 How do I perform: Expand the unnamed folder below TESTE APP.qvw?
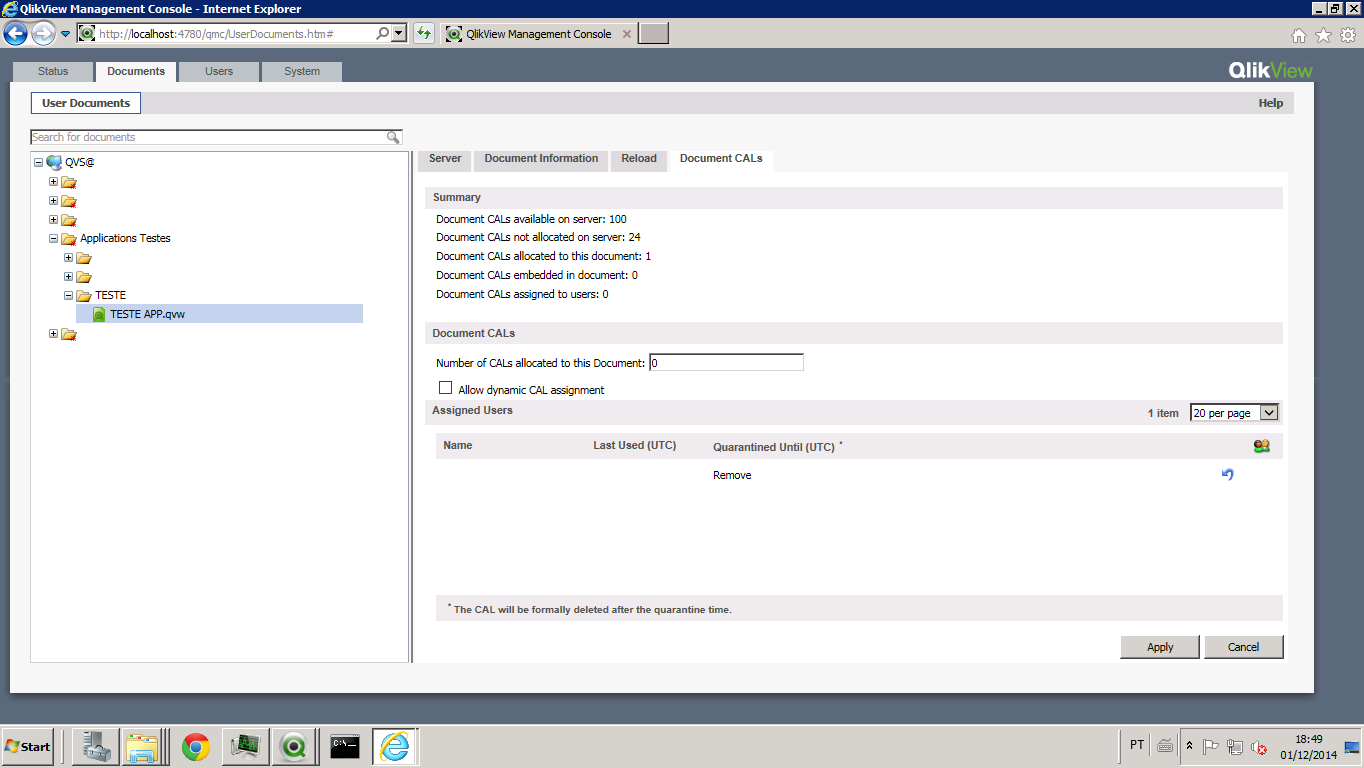(x=53, y=334)
